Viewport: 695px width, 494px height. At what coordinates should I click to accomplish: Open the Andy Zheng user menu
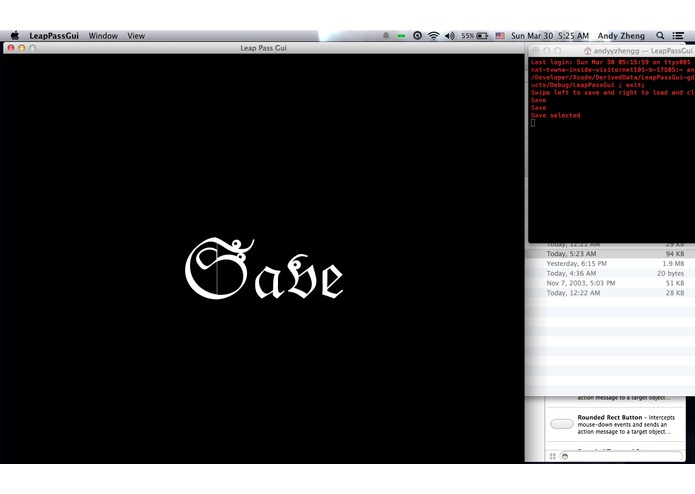pos(621,36)
